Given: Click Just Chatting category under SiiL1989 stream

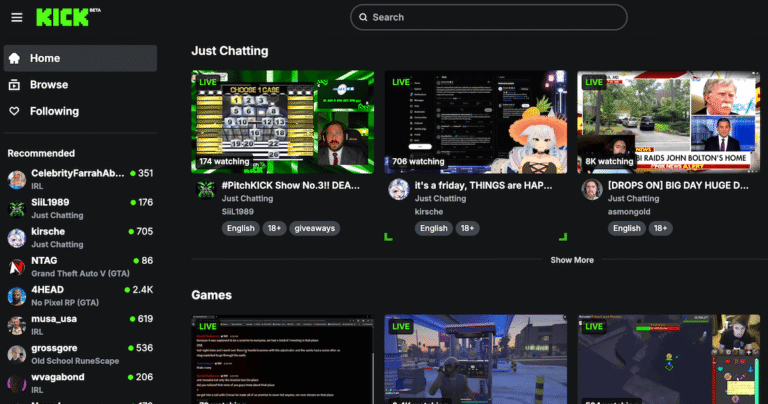Looking at the screenshot, I should point(247,198).
